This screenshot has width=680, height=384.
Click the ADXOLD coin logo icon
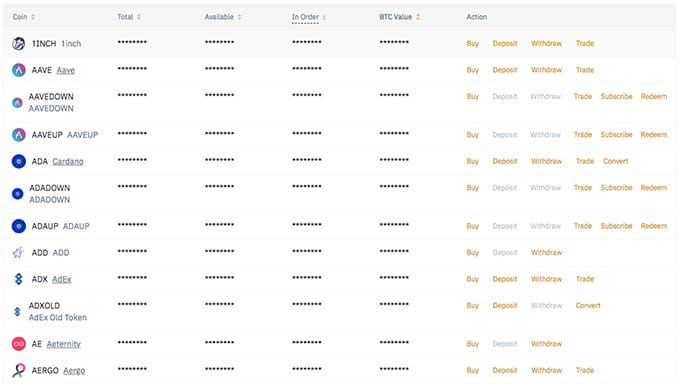coord(17,311)
